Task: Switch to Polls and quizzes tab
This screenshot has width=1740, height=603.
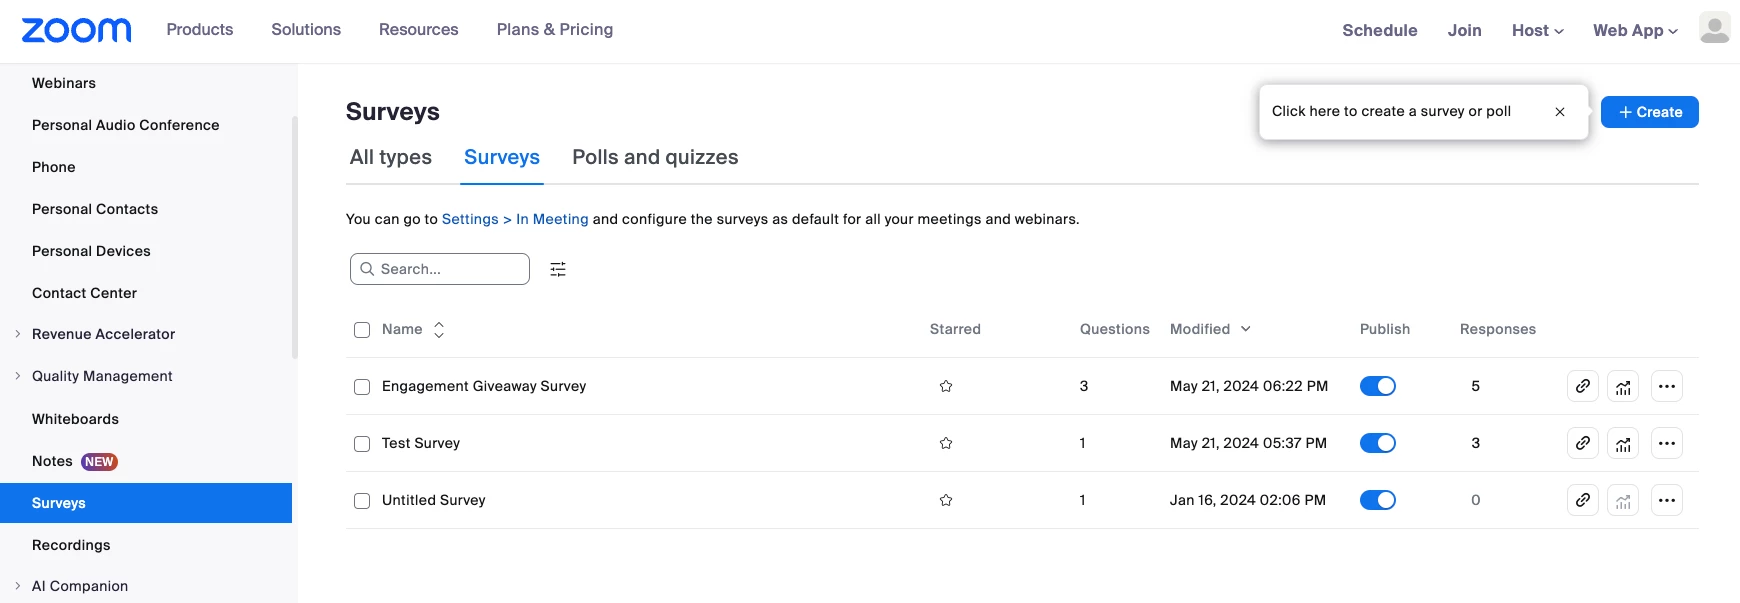Action: click(x=655, y=157)
